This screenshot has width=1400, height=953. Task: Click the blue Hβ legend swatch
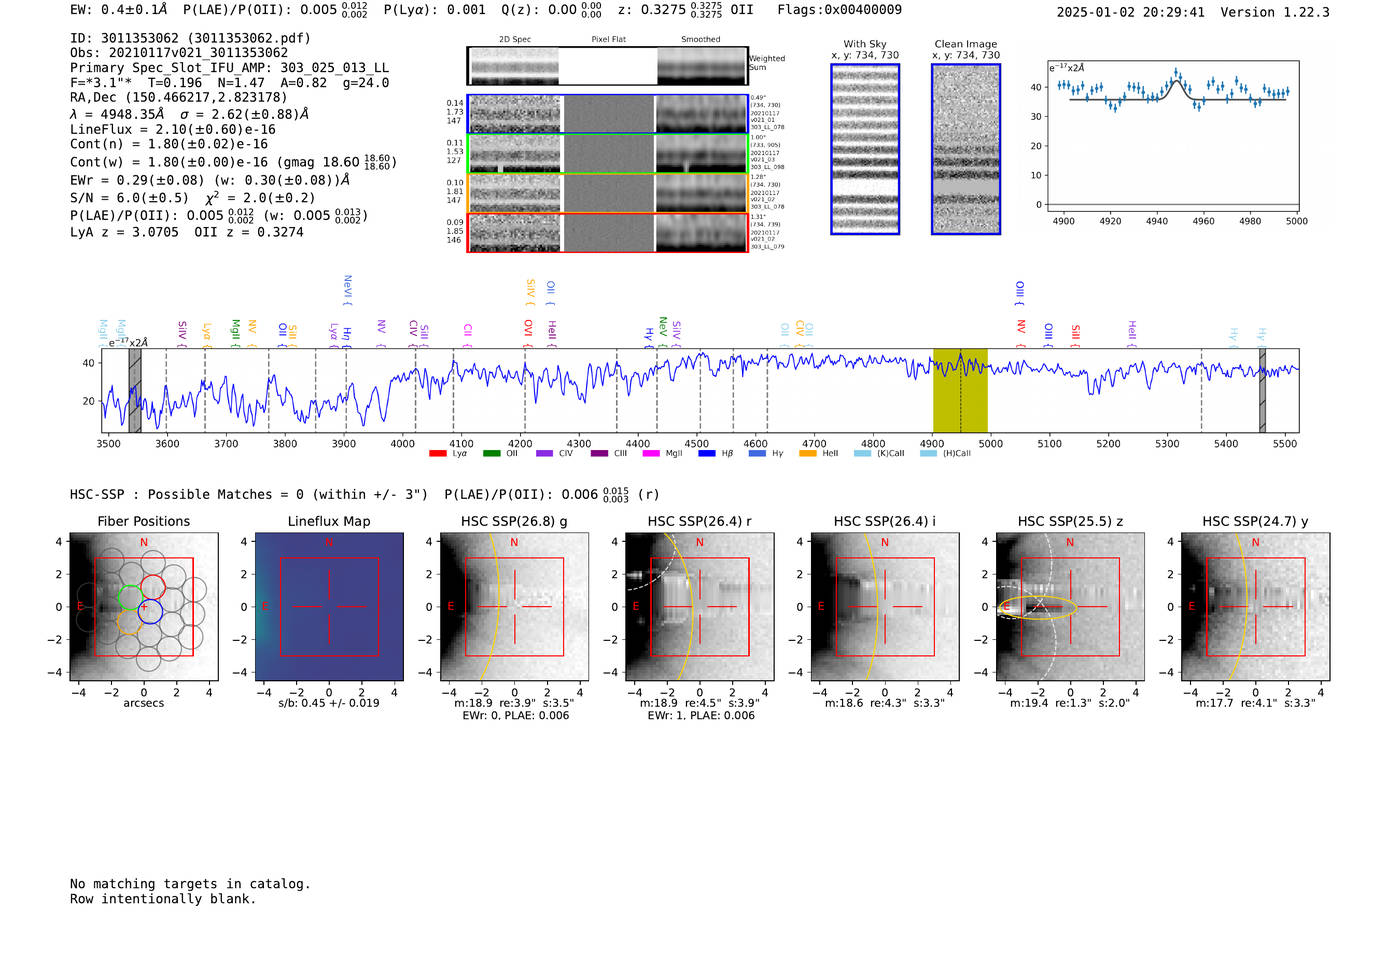pyautogui.click(x=707, y=454)
